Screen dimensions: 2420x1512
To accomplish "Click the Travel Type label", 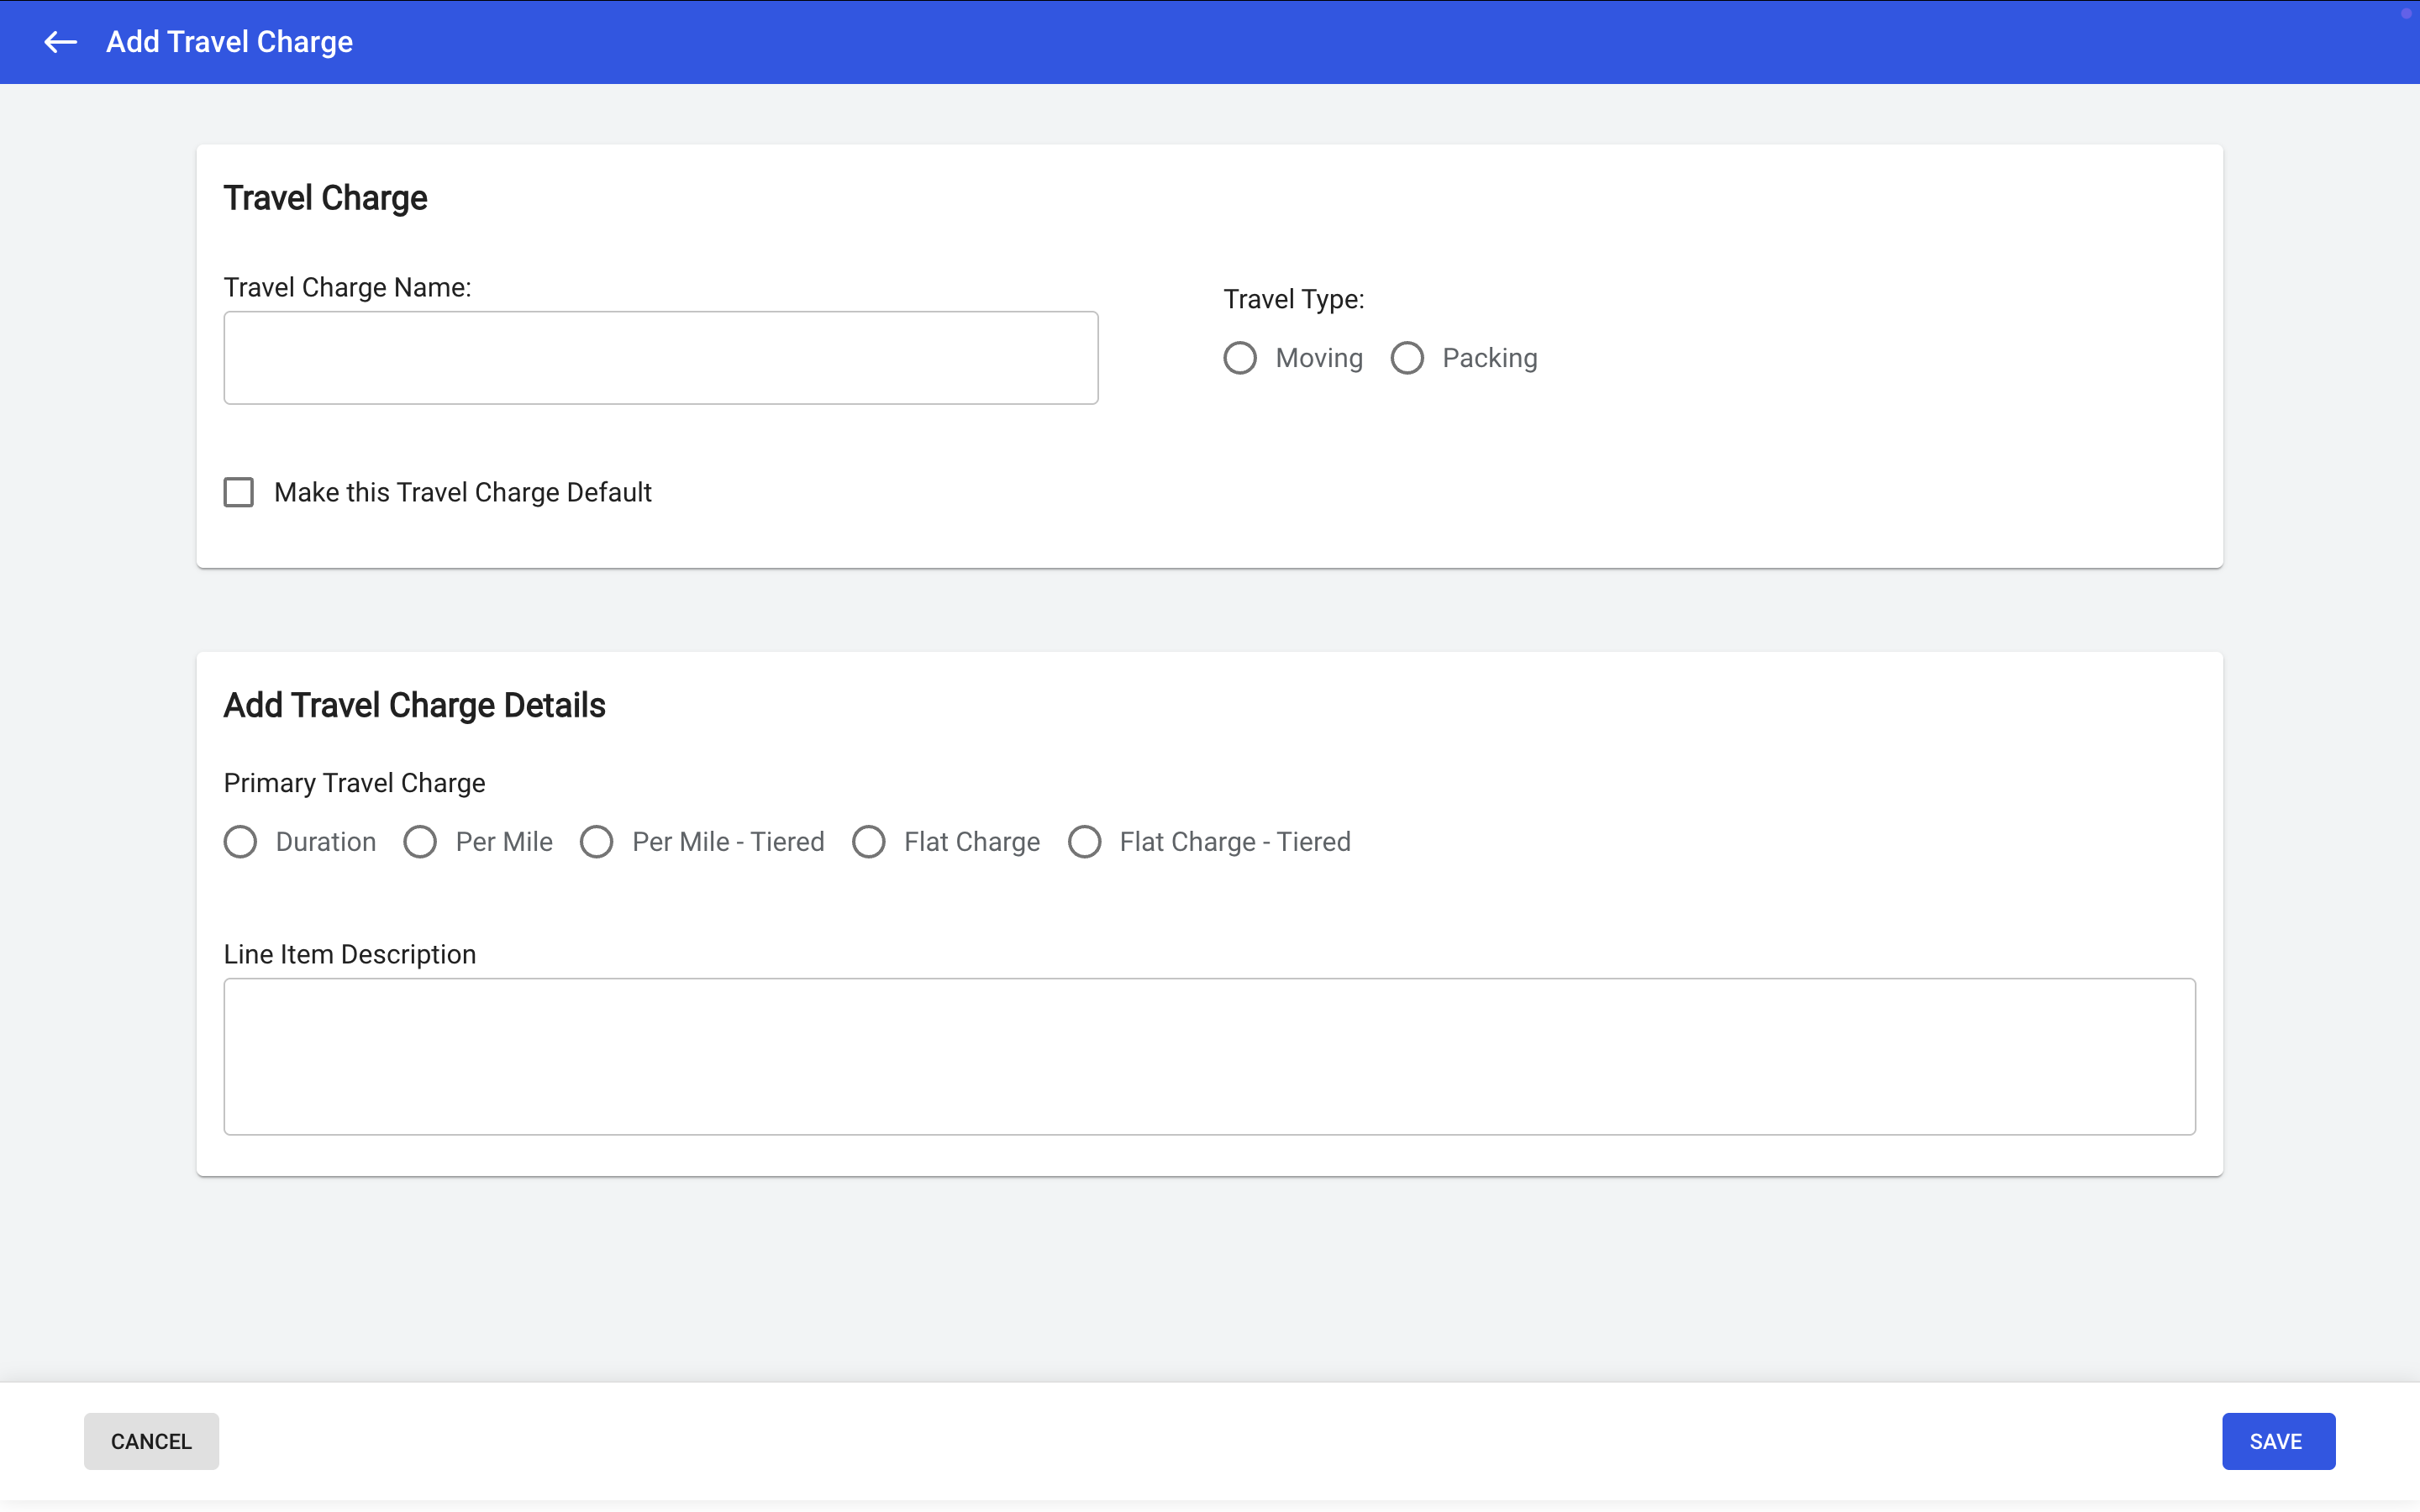I will tap(1293, 299).
